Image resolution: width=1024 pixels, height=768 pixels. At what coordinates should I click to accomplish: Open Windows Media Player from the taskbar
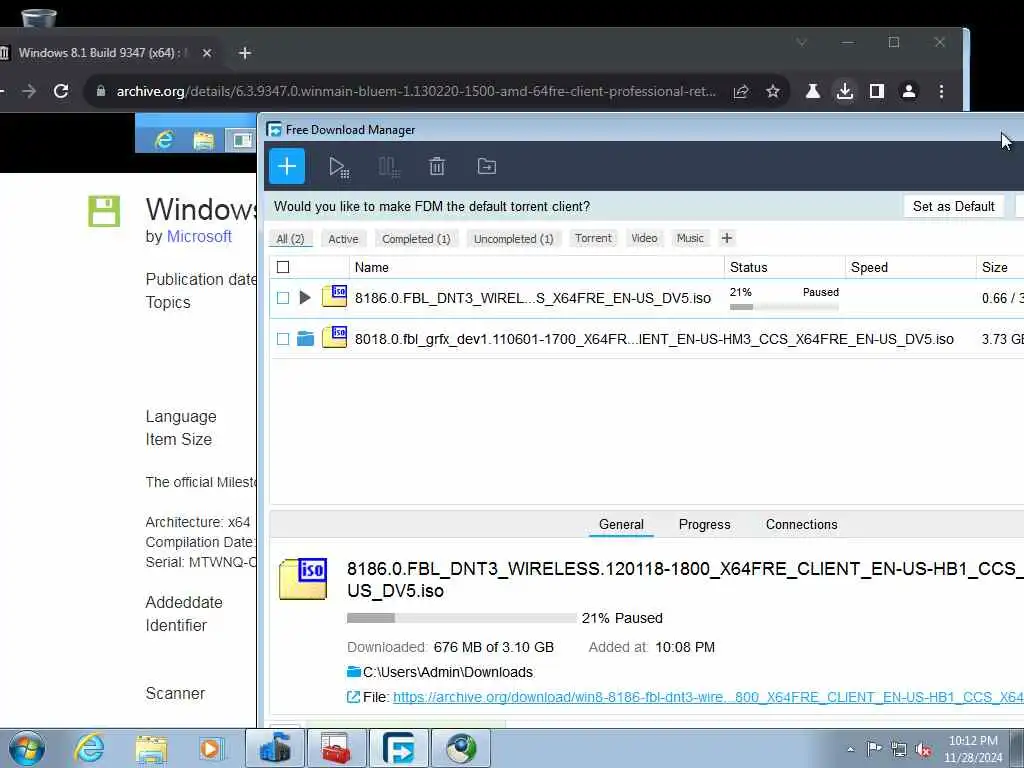coord(212,749)
